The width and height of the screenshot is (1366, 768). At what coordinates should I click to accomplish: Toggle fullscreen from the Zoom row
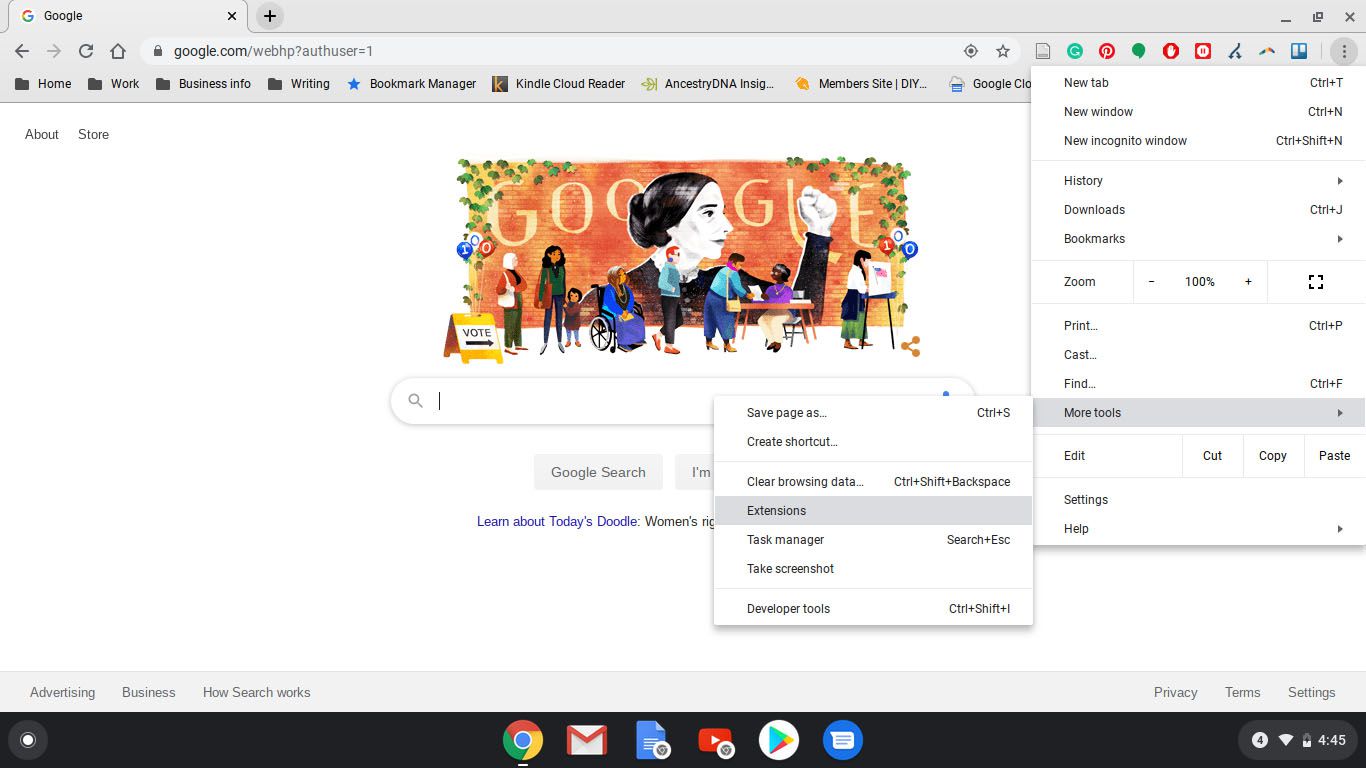(1316, 282)
